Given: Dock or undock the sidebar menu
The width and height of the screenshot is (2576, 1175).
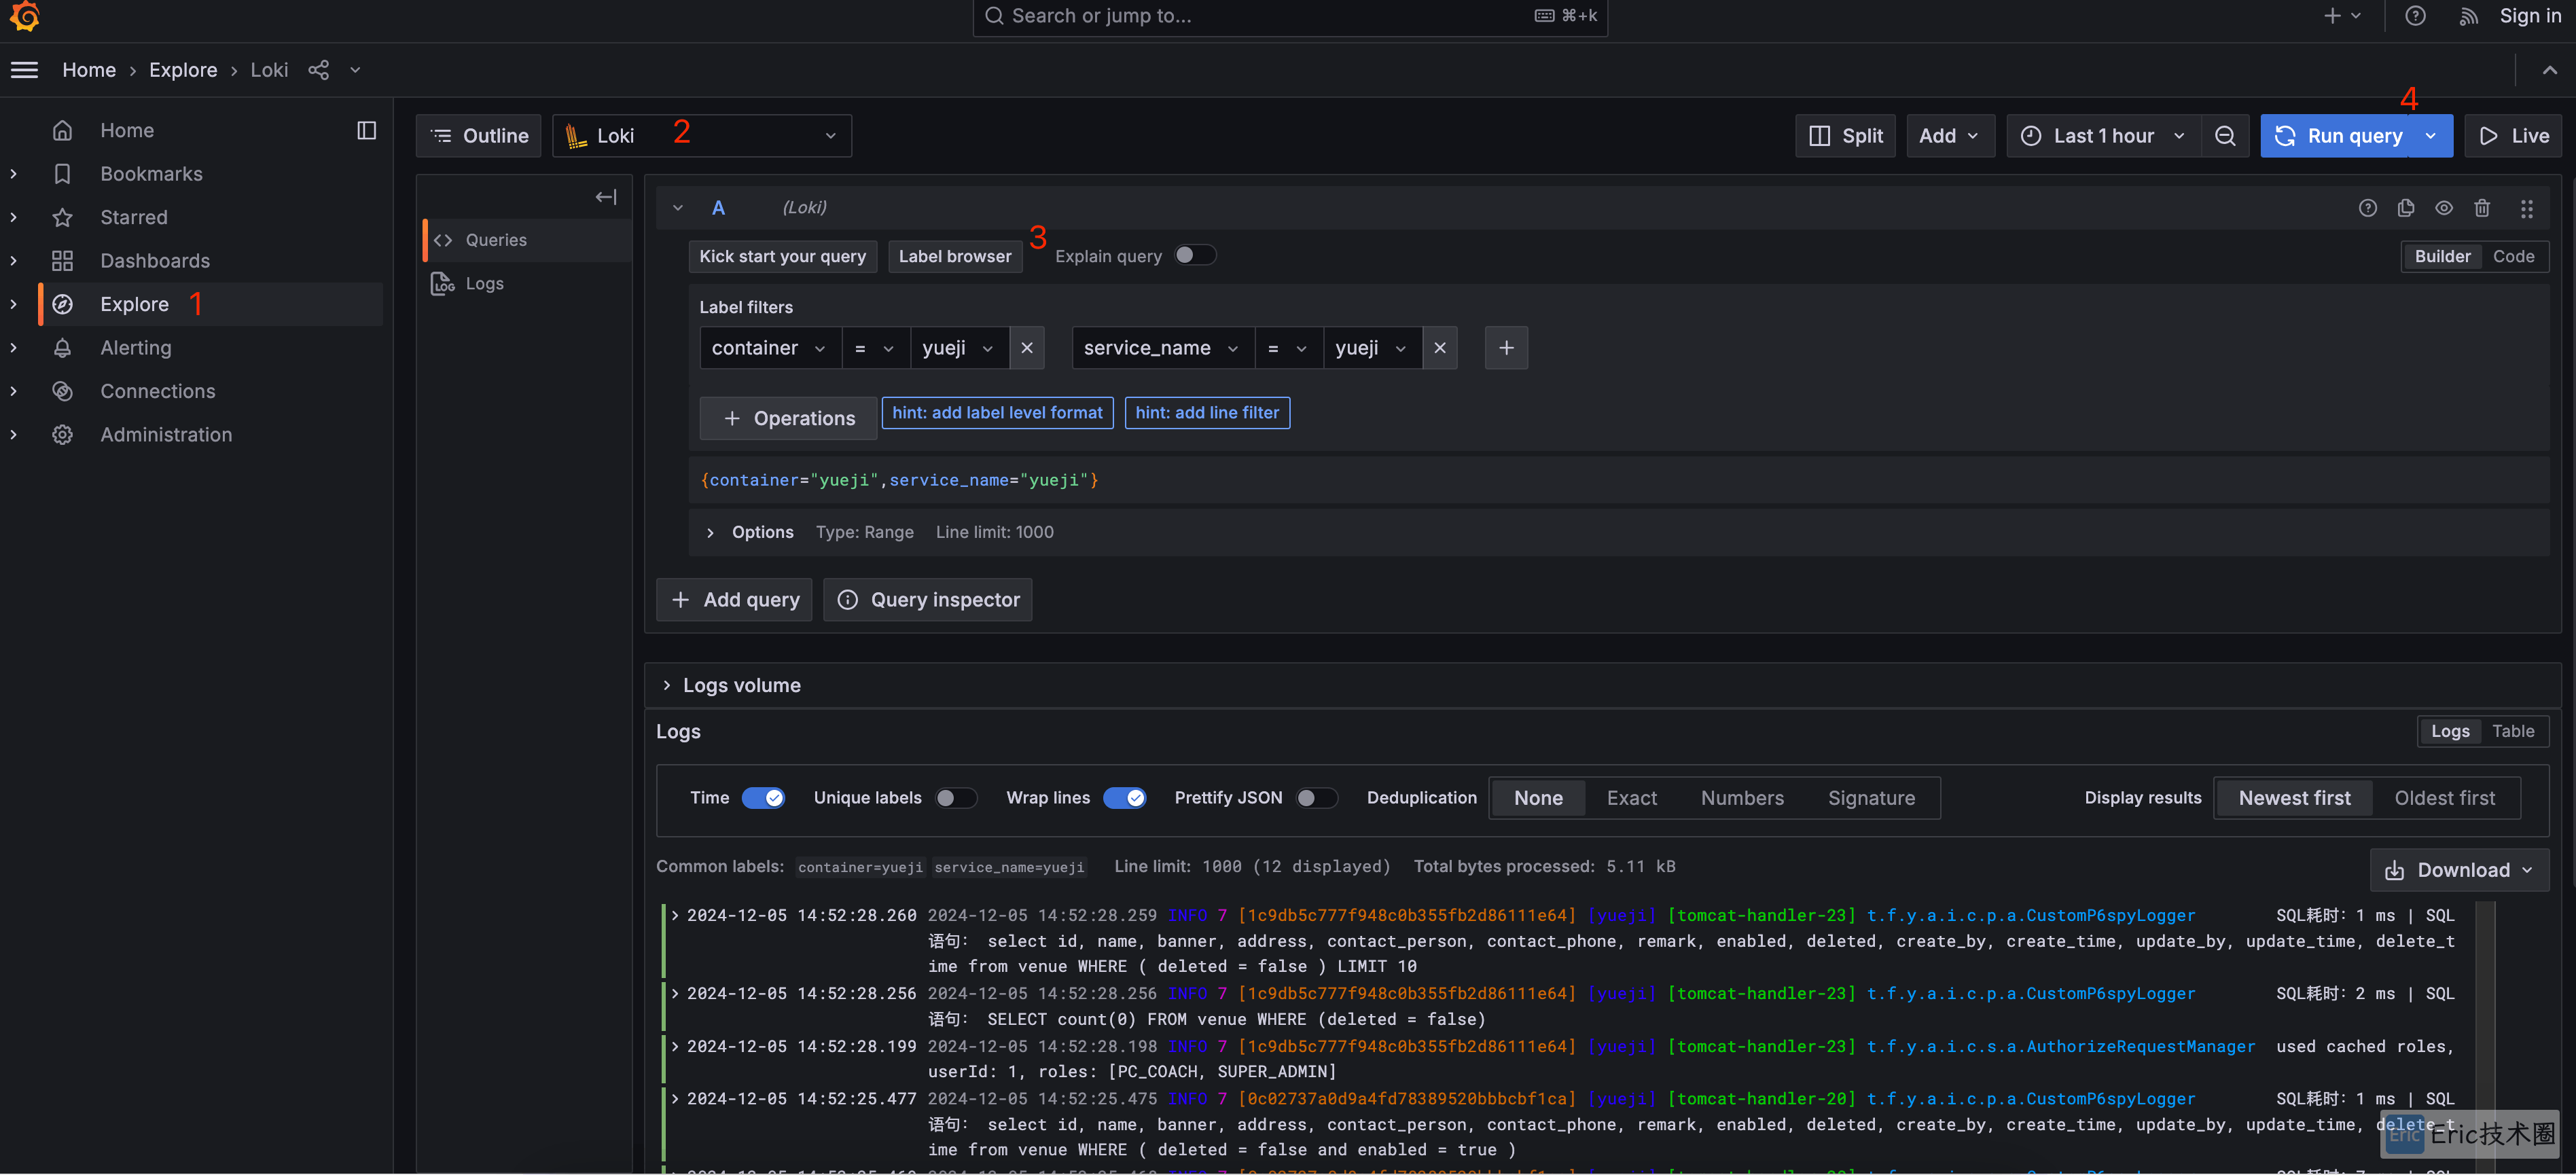Looking at the screenshot, I should [367, 130].
